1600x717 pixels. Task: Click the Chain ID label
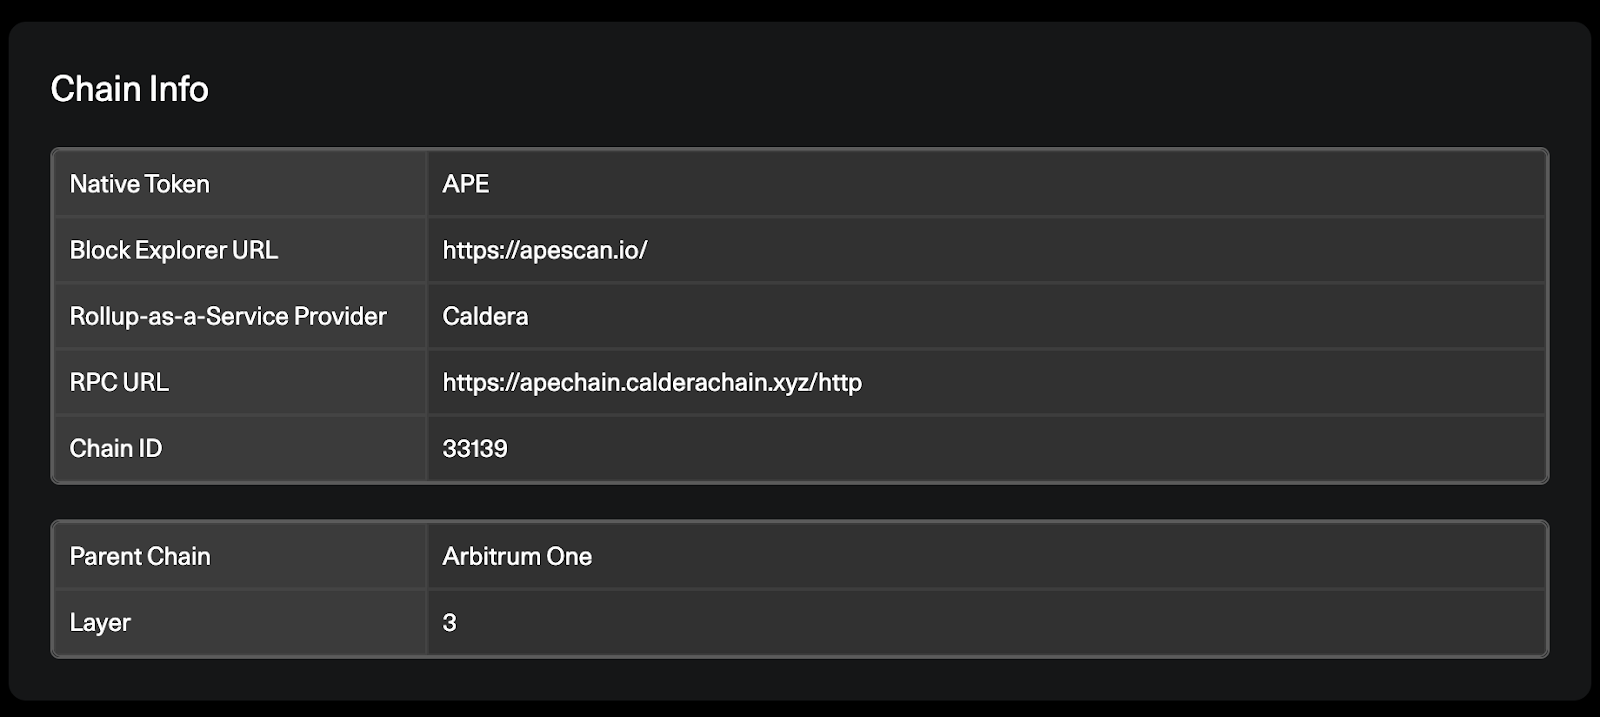click(x=116, y=448)
